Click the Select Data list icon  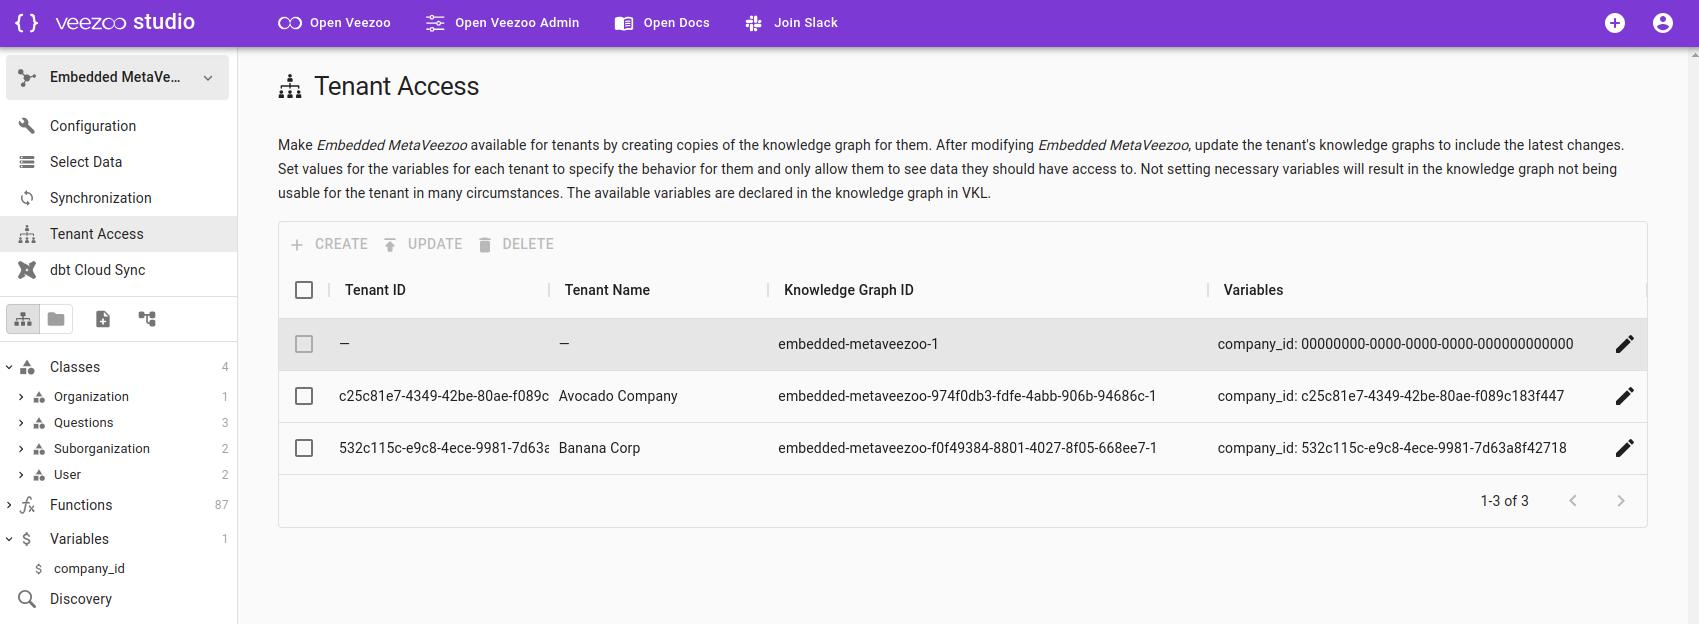[x=27, y=162]
